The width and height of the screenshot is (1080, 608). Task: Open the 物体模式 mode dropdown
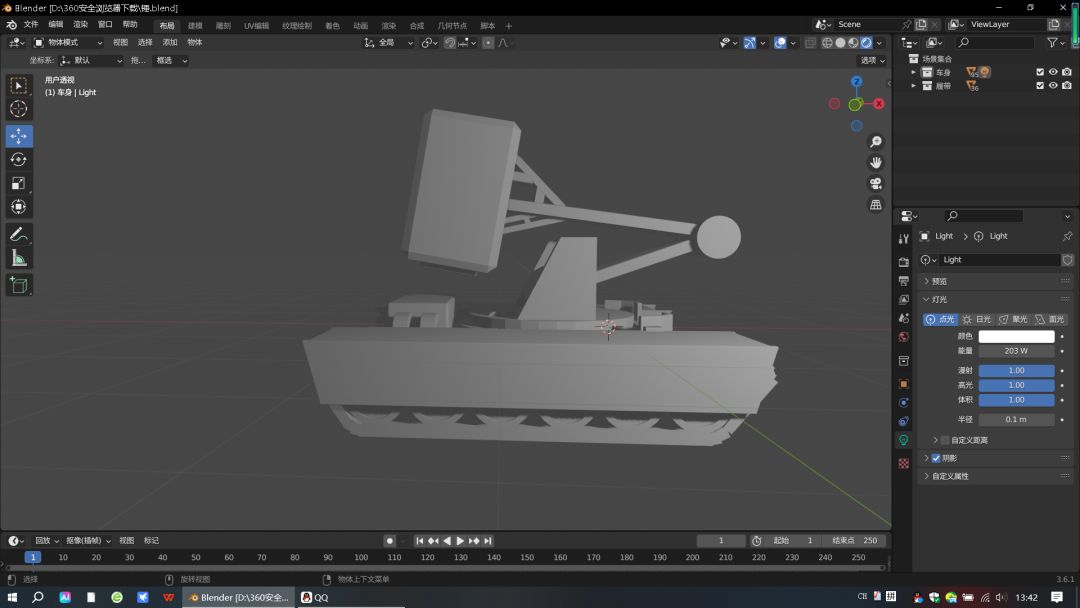point(68,43)
